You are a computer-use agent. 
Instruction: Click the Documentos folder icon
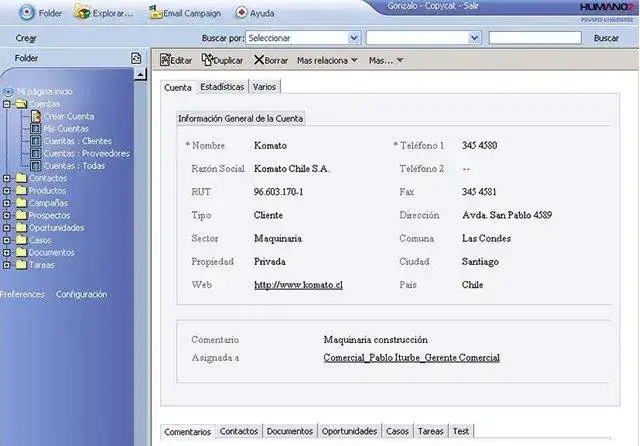(21, 253)
